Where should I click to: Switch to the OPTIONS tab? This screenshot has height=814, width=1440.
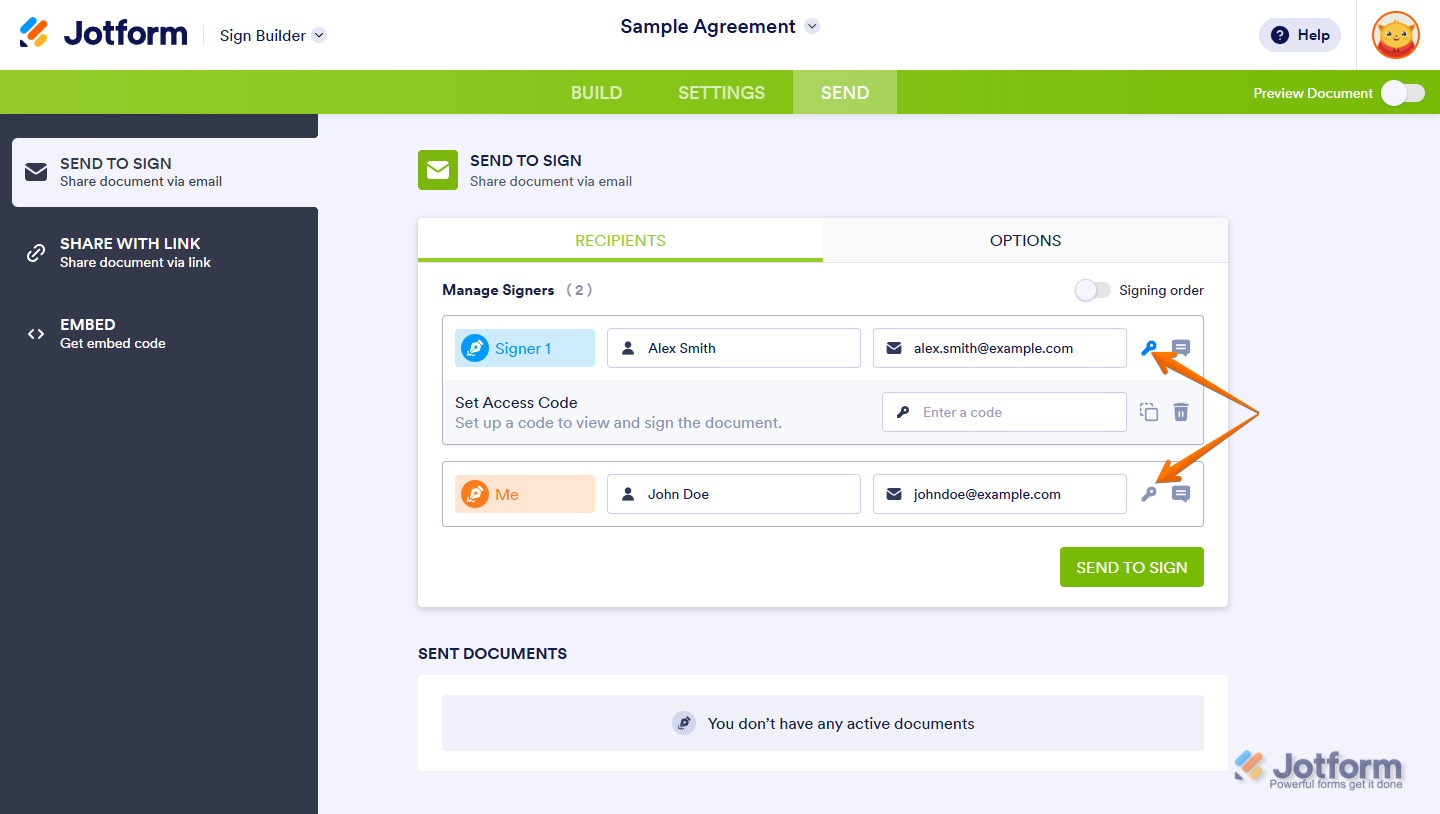(x=1025, y=240)
